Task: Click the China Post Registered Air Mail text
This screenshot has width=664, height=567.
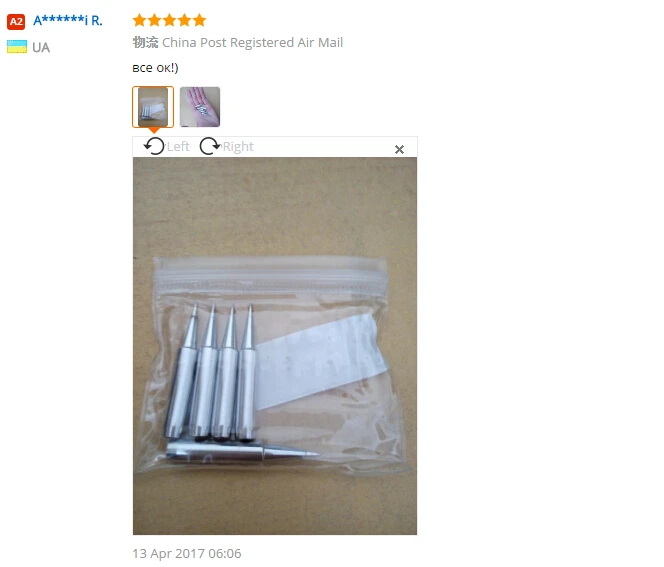Action: (252, 43)
